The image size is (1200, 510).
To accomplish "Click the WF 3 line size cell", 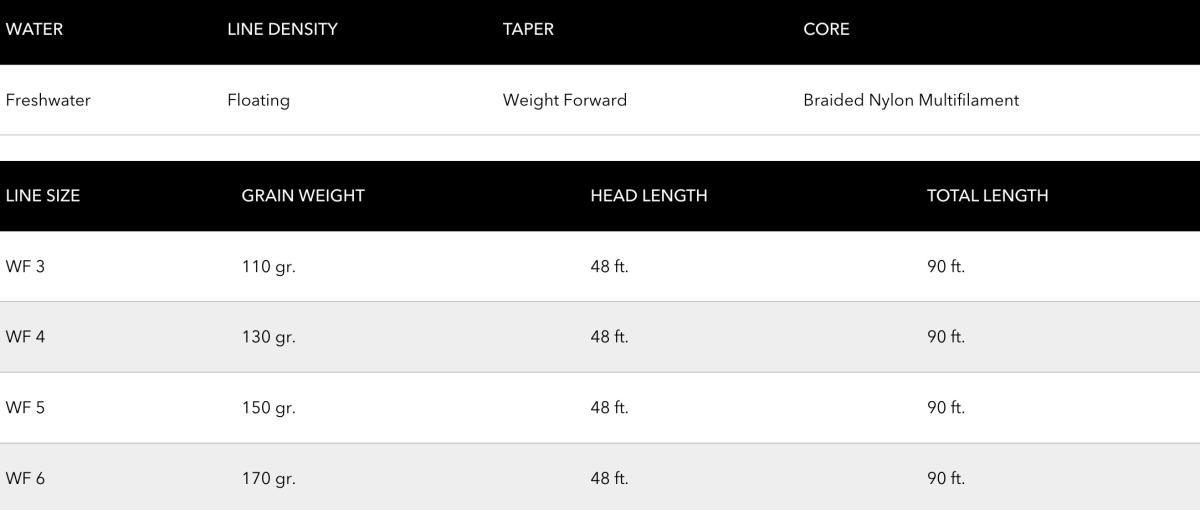I will click(25, 267).
